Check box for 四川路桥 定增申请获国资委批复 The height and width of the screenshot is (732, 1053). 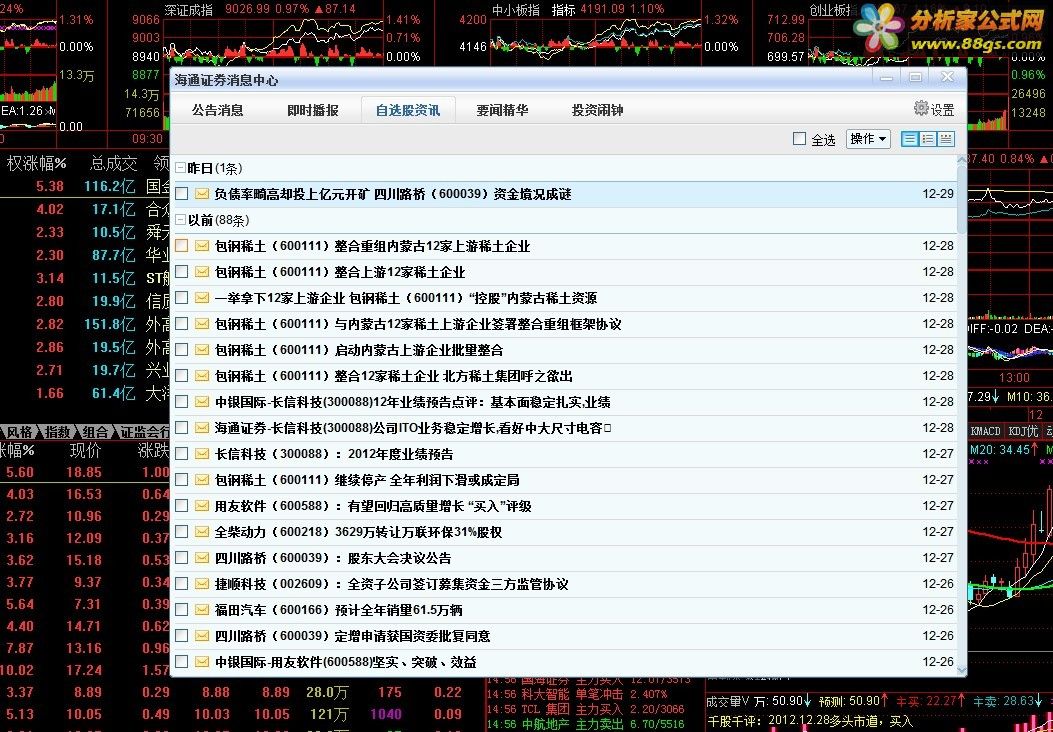point(181,635)
